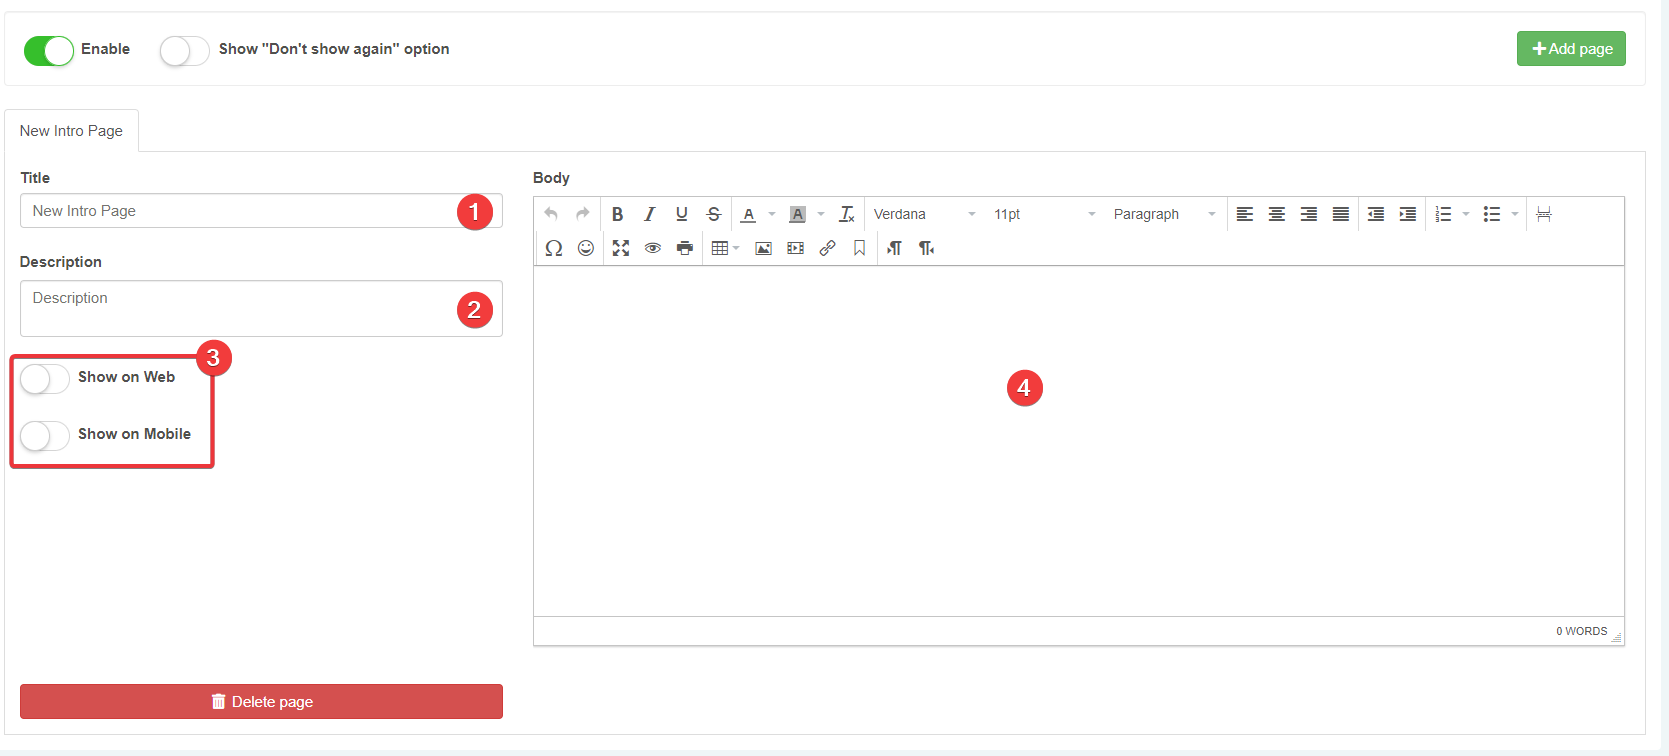The width and height of the screenshot is (1669, 756).
Task: Click the print icon in the editor
Action: tap(685, 248)
